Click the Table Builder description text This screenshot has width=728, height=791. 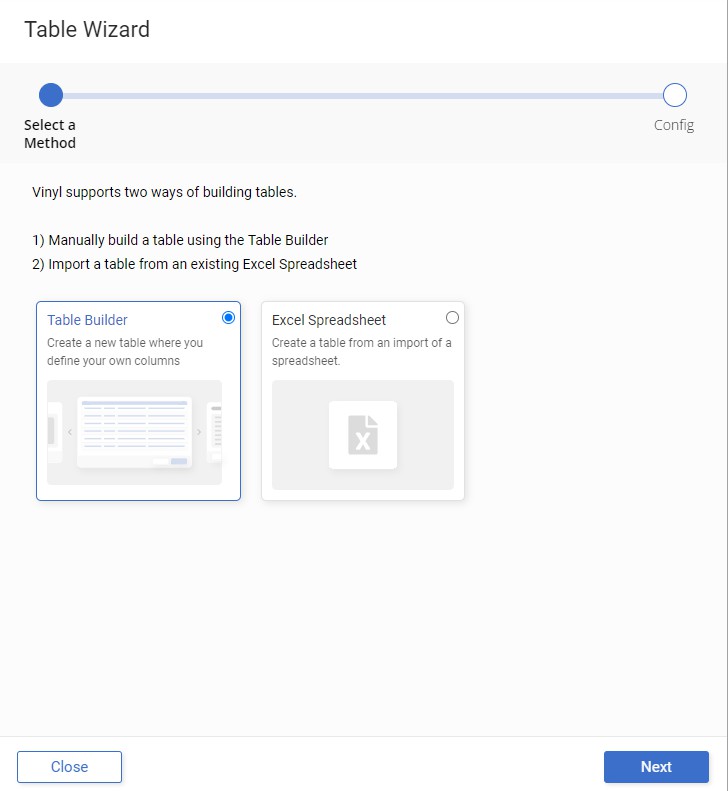(125, 352)
